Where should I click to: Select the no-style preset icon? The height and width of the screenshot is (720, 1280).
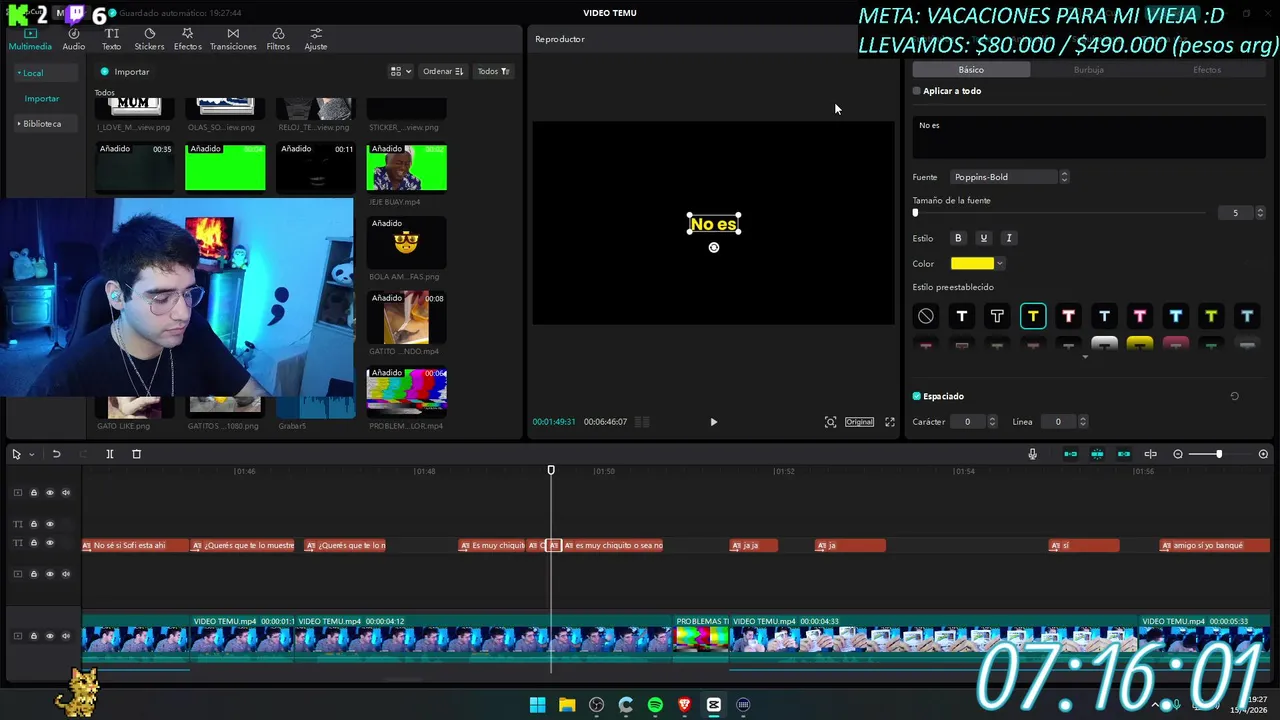[926, 317]
